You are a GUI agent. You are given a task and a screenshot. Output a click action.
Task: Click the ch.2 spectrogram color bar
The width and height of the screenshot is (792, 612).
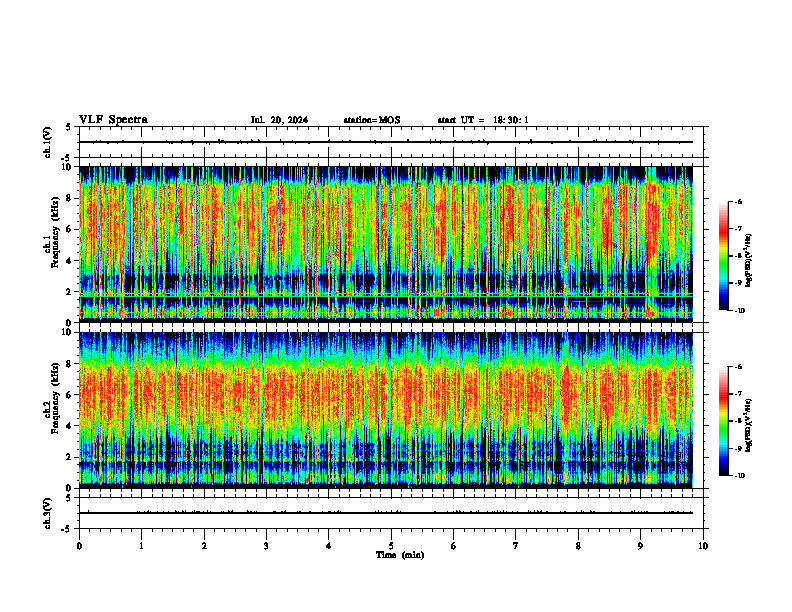724,421
